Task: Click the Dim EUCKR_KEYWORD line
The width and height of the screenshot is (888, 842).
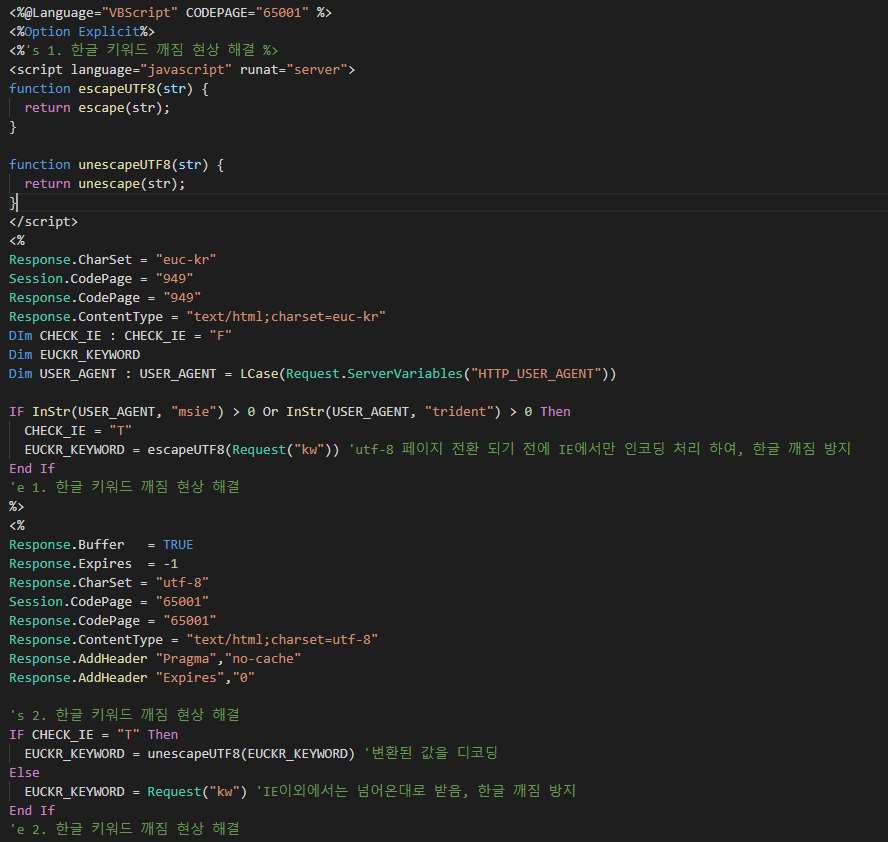Action: point(74,354)
